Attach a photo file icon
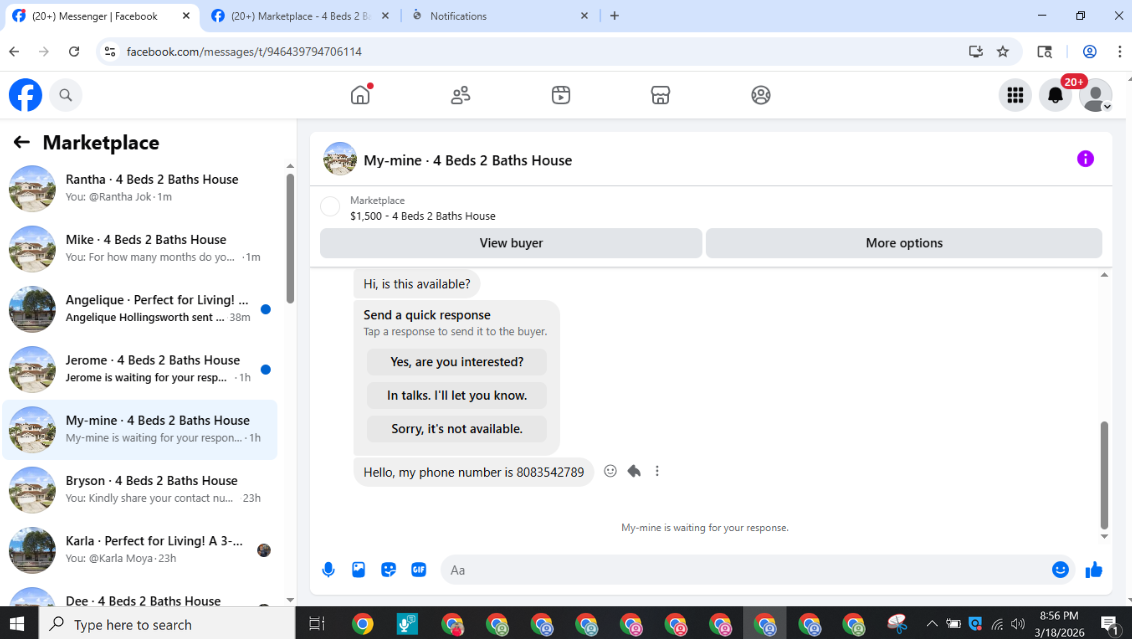Viewport: 1132px width, 639px height. click(359, 570)
